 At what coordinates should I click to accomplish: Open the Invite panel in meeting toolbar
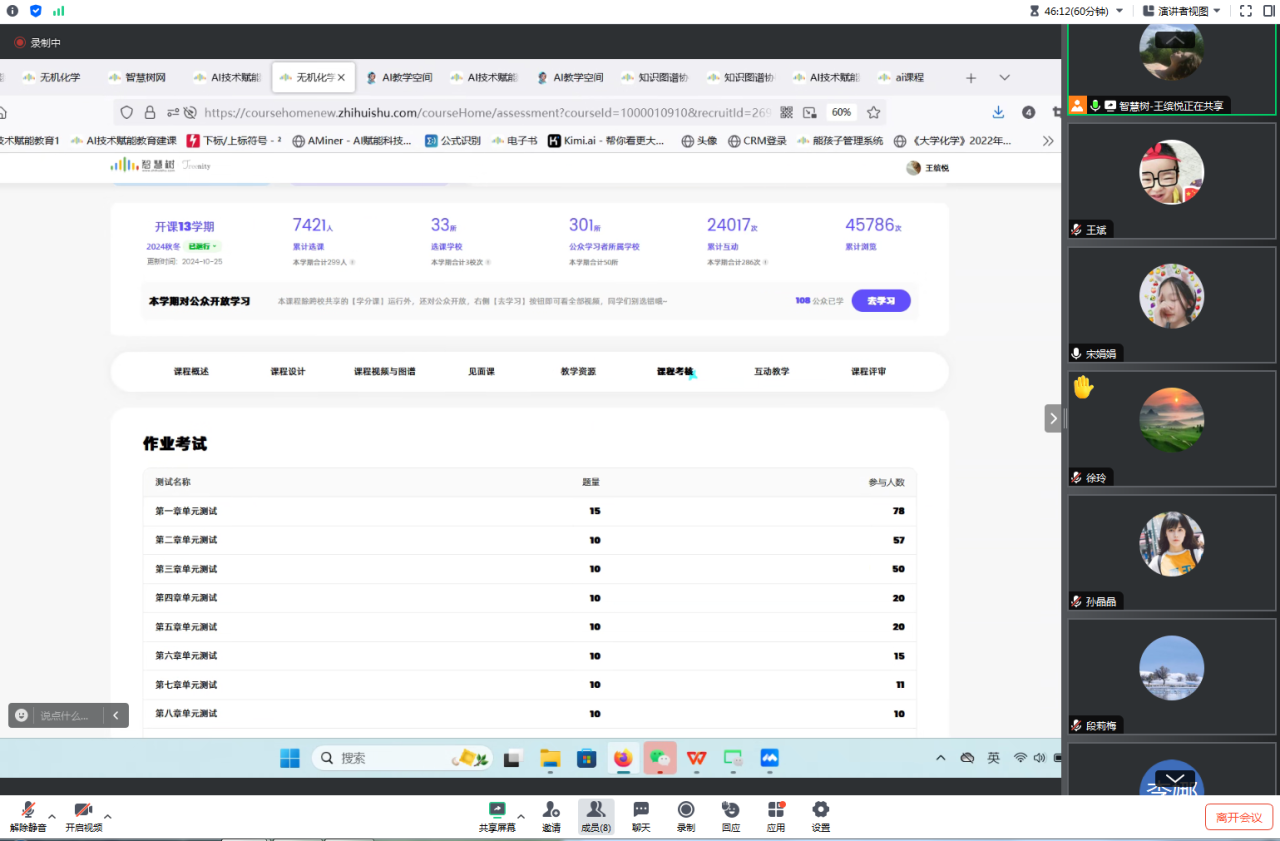[x=551, y=815]
